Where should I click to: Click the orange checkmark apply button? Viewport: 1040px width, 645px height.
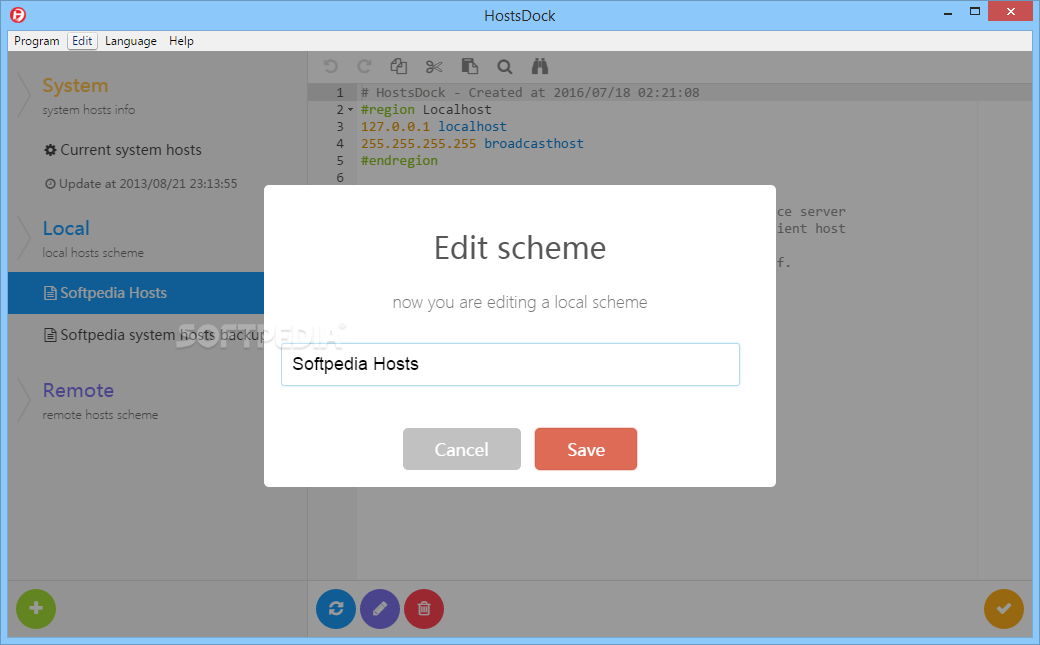(x=1004, y=609)
